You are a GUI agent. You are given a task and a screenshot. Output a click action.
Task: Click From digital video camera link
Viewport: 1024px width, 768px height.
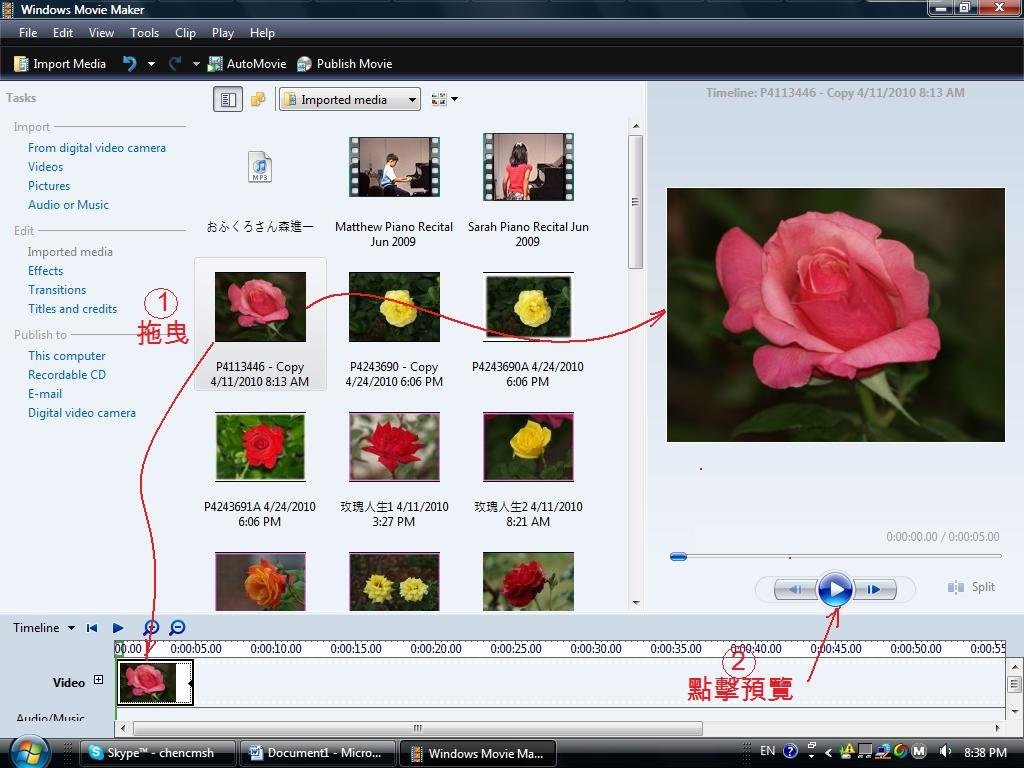97,148
